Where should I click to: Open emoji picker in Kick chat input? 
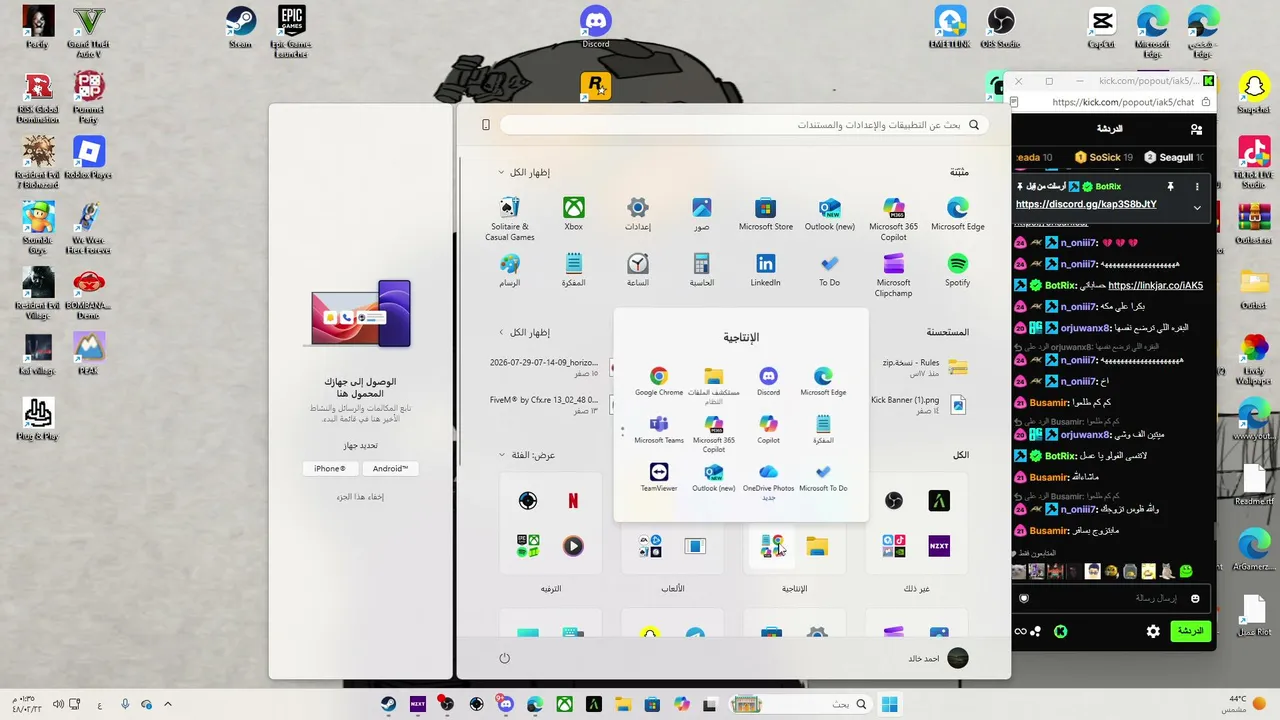1194,598
